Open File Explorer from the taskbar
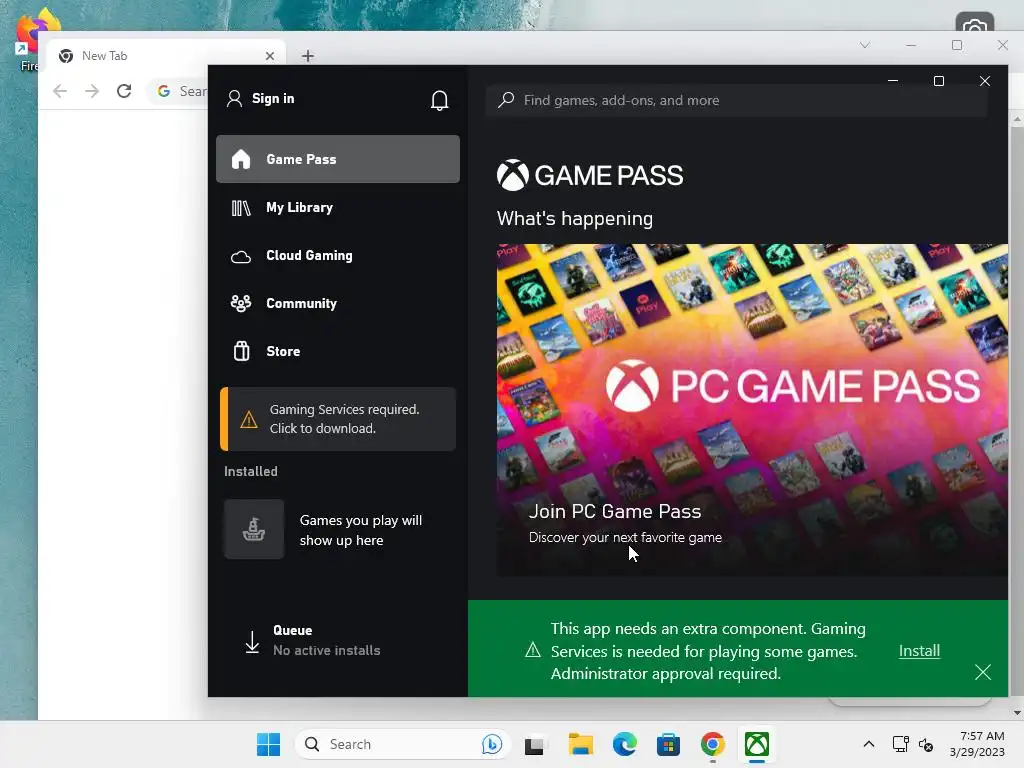The height and width of the screenshot is (768, 1024). coord(581,744)
